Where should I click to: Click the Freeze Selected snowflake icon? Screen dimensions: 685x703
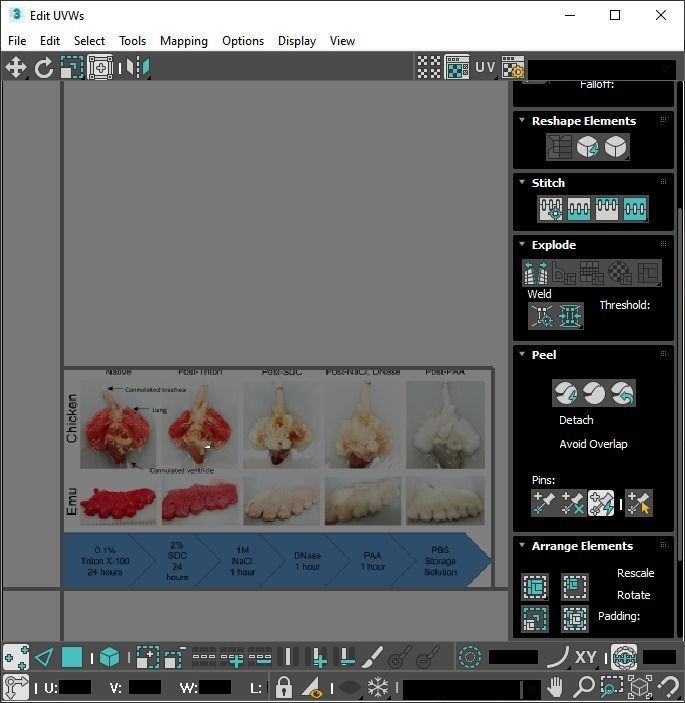378,686
